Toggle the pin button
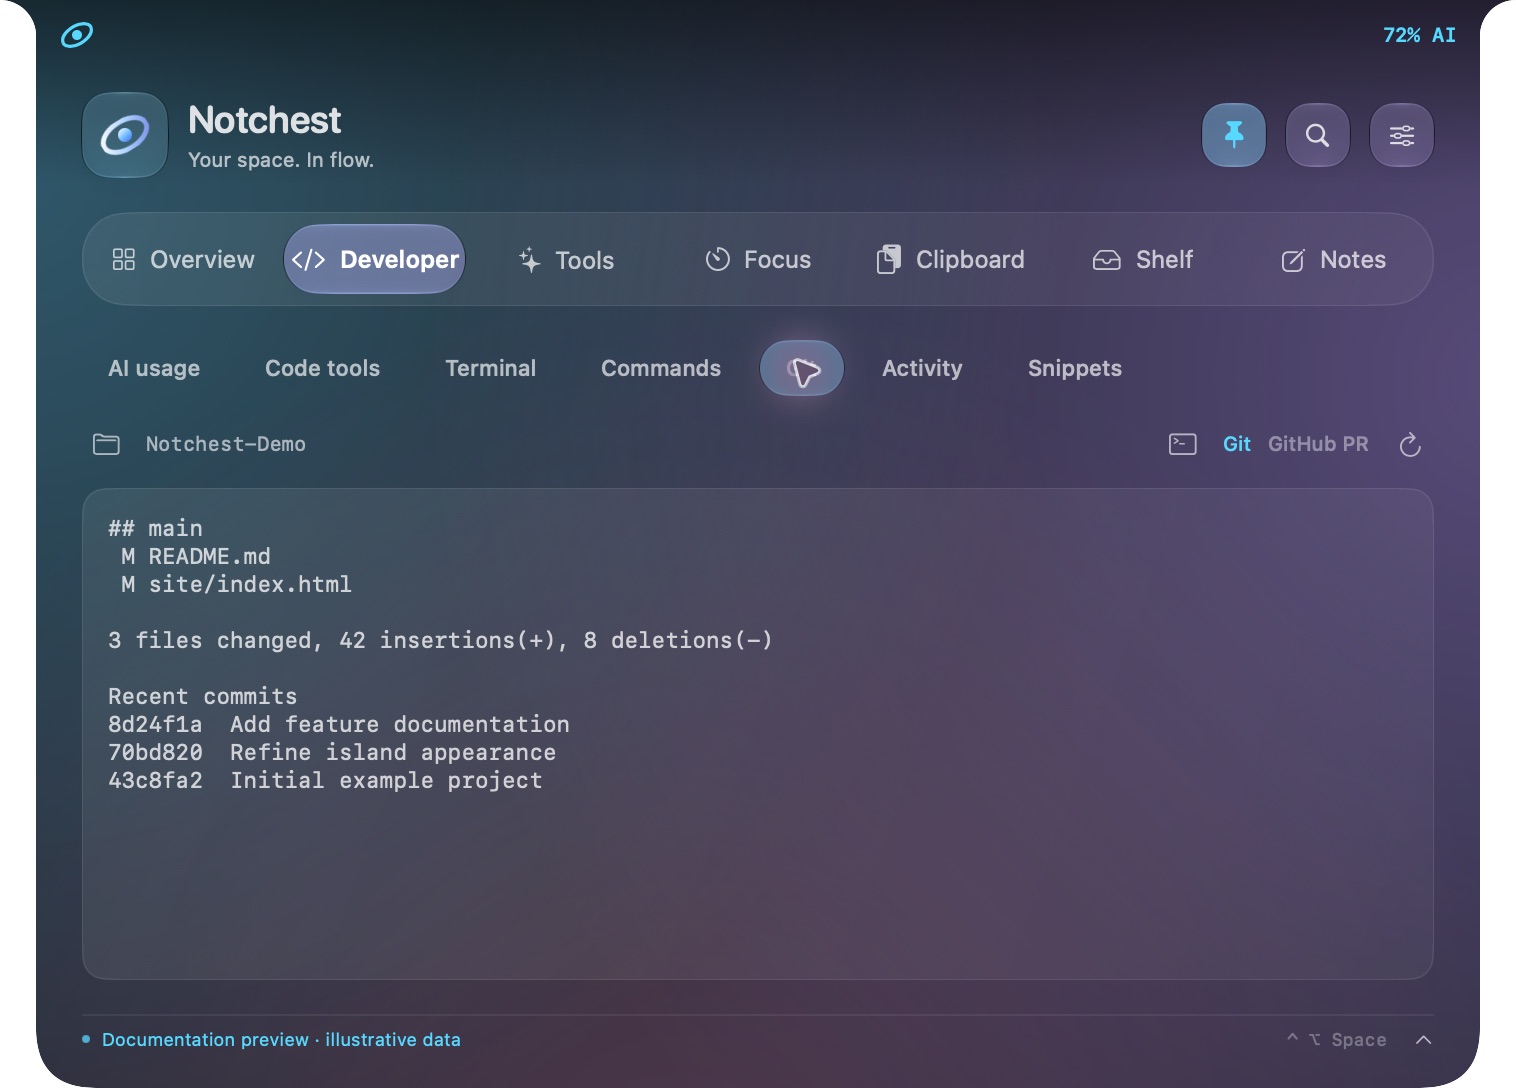Screen dimensions: 1516x1088 coord(1234,135)
